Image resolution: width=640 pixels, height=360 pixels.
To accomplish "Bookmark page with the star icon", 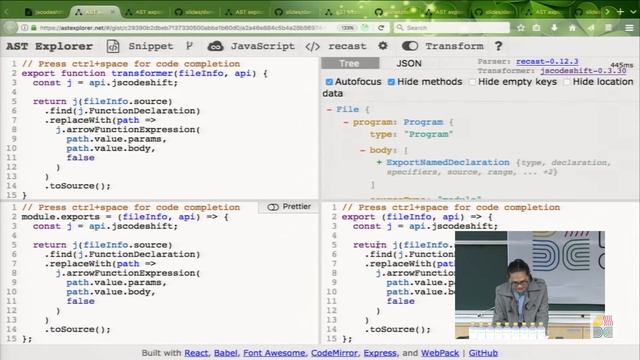I will [521, 28].
